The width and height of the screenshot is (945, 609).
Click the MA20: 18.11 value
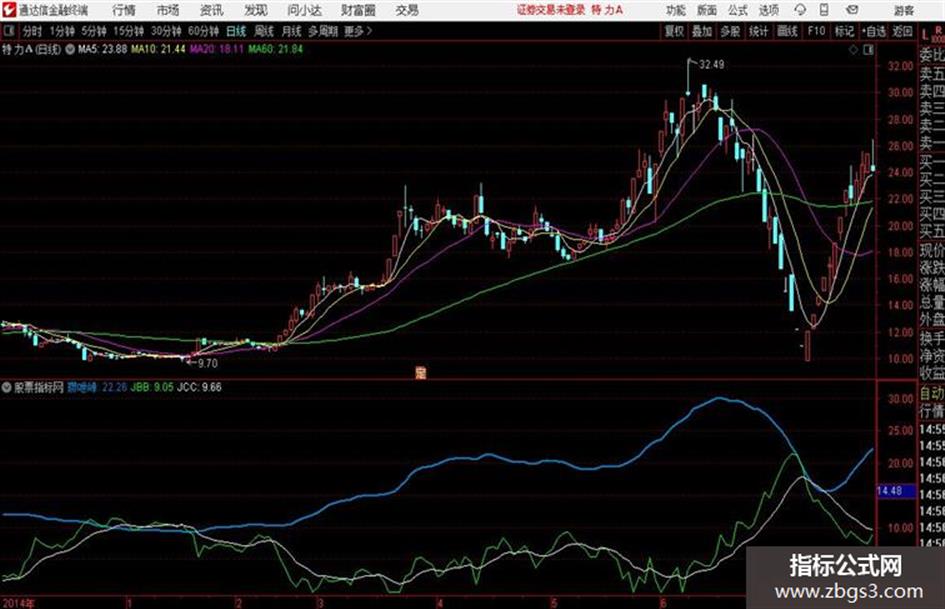[216, 49]
